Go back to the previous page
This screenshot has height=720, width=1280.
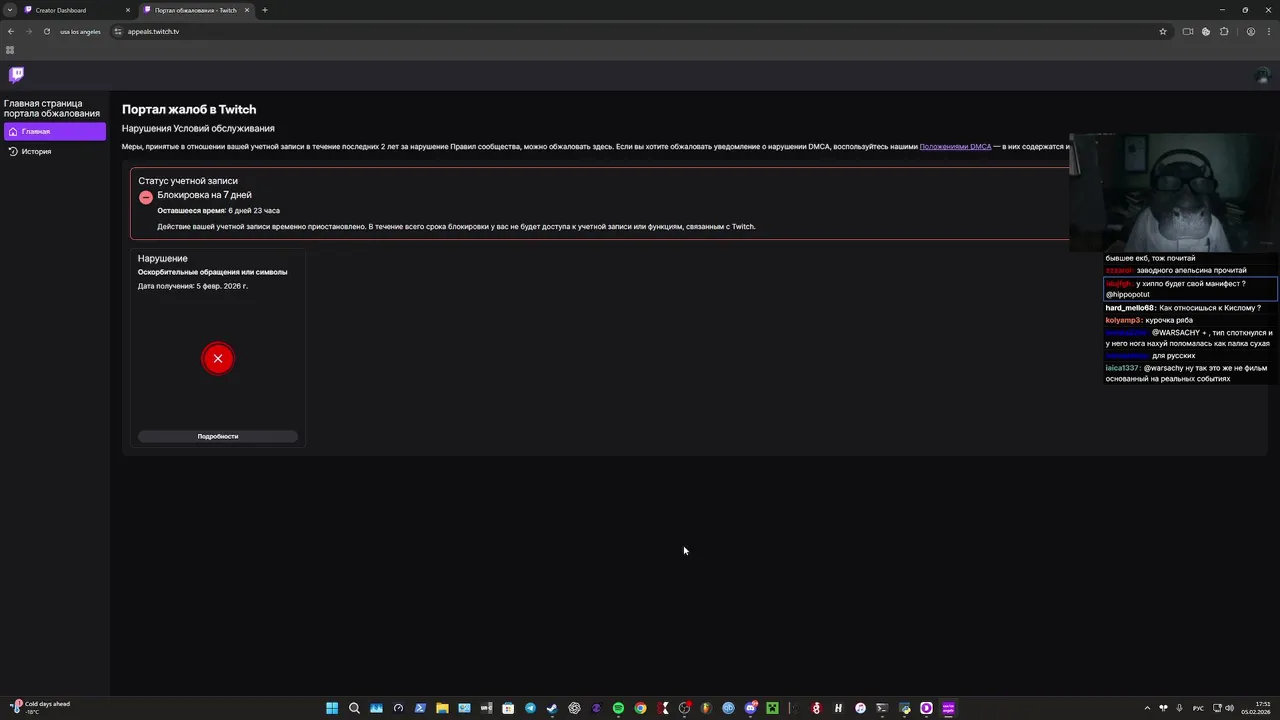11,31
